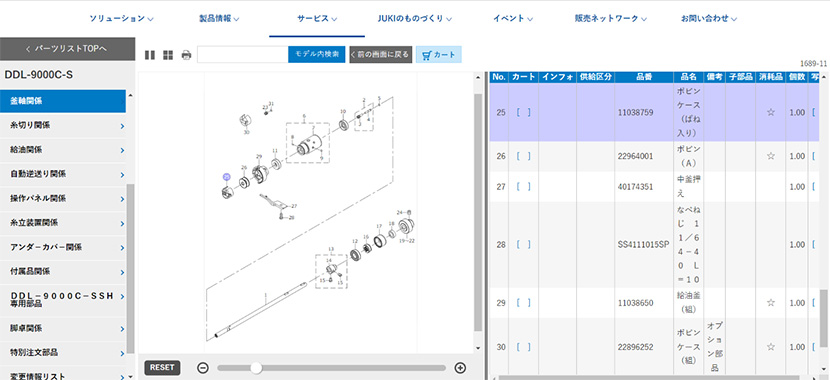Expand 糸切り関係 category arrow
The height and width of the screenshot is (380, 830).
tap(122, 126)
